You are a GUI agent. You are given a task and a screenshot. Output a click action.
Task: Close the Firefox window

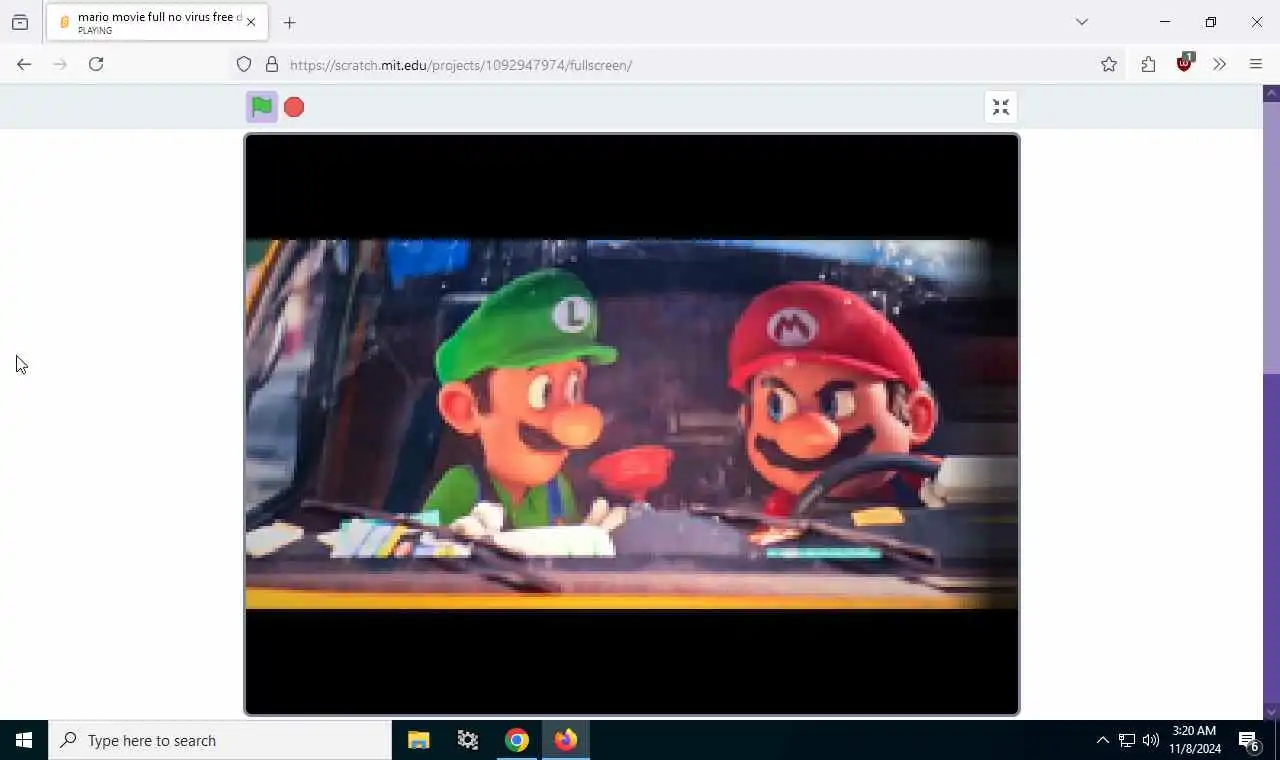[1257, 22]
